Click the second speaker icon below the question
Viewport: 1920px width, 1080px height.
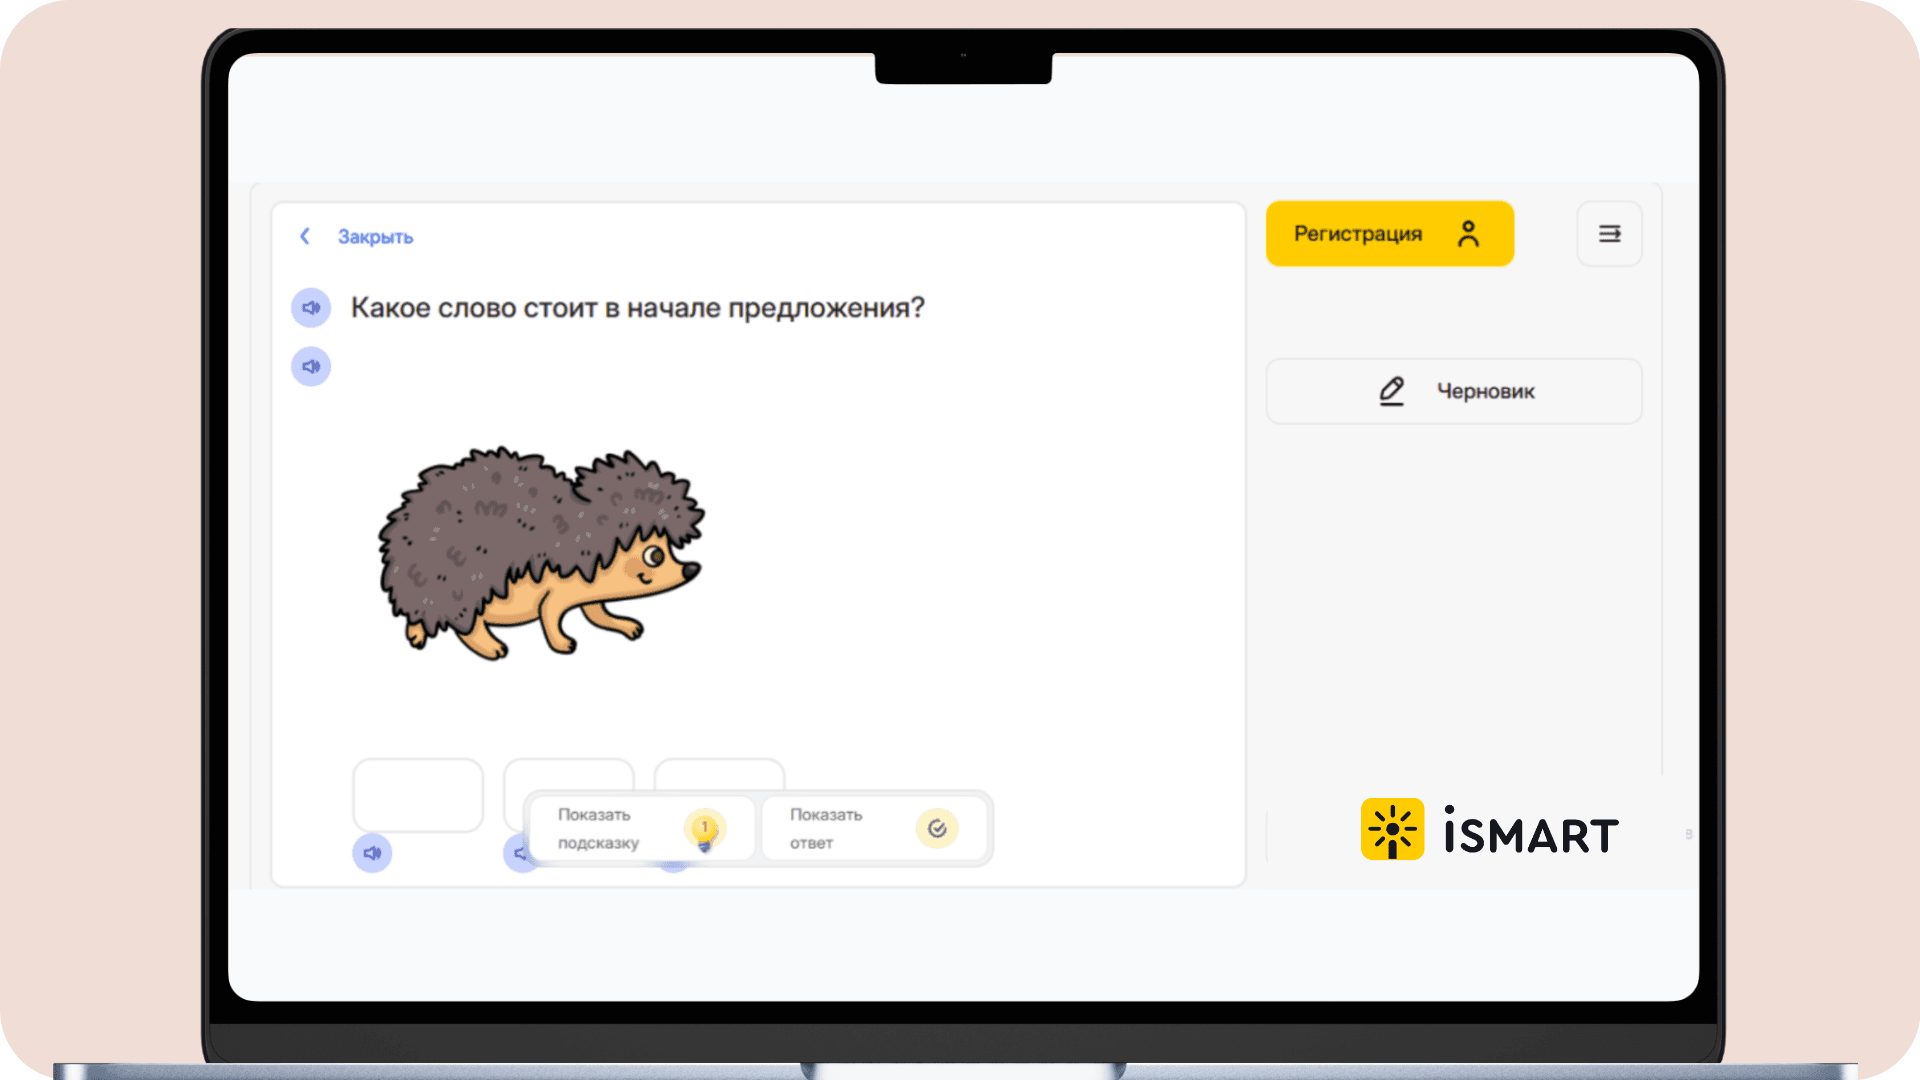[x=311, y=367]
